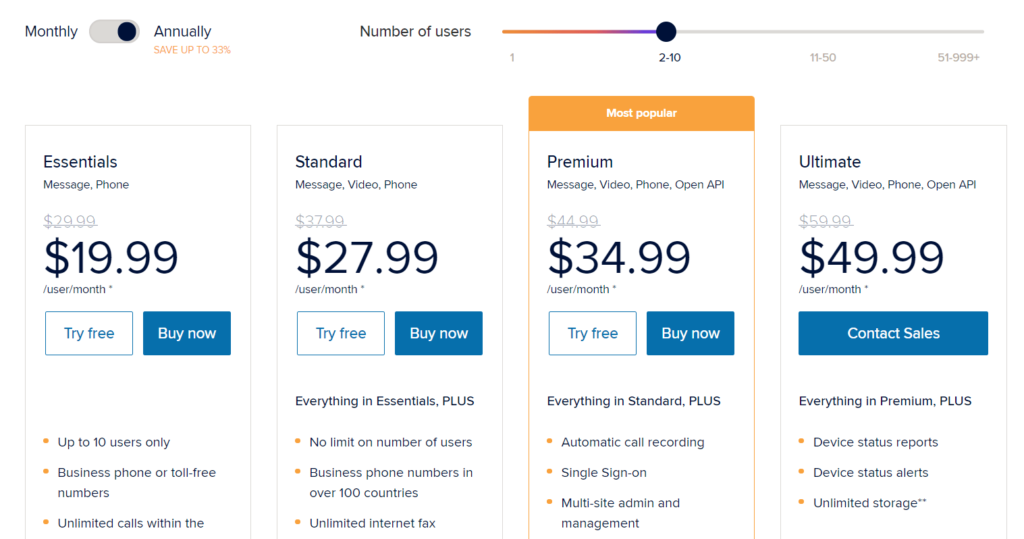Screen dimensions: 1024x539
Task: Click the Standard plan heading
Action: [x=328, y=161]
